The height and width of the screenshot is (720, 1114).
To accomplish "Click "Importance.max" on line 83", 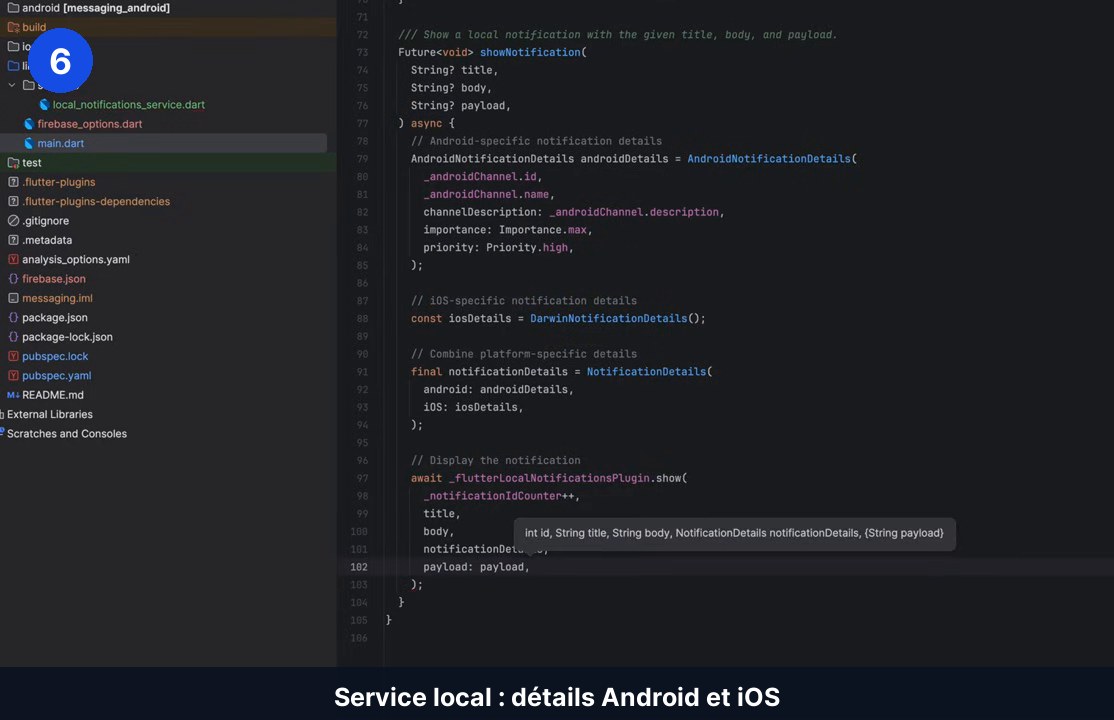I will pos(543,230).
